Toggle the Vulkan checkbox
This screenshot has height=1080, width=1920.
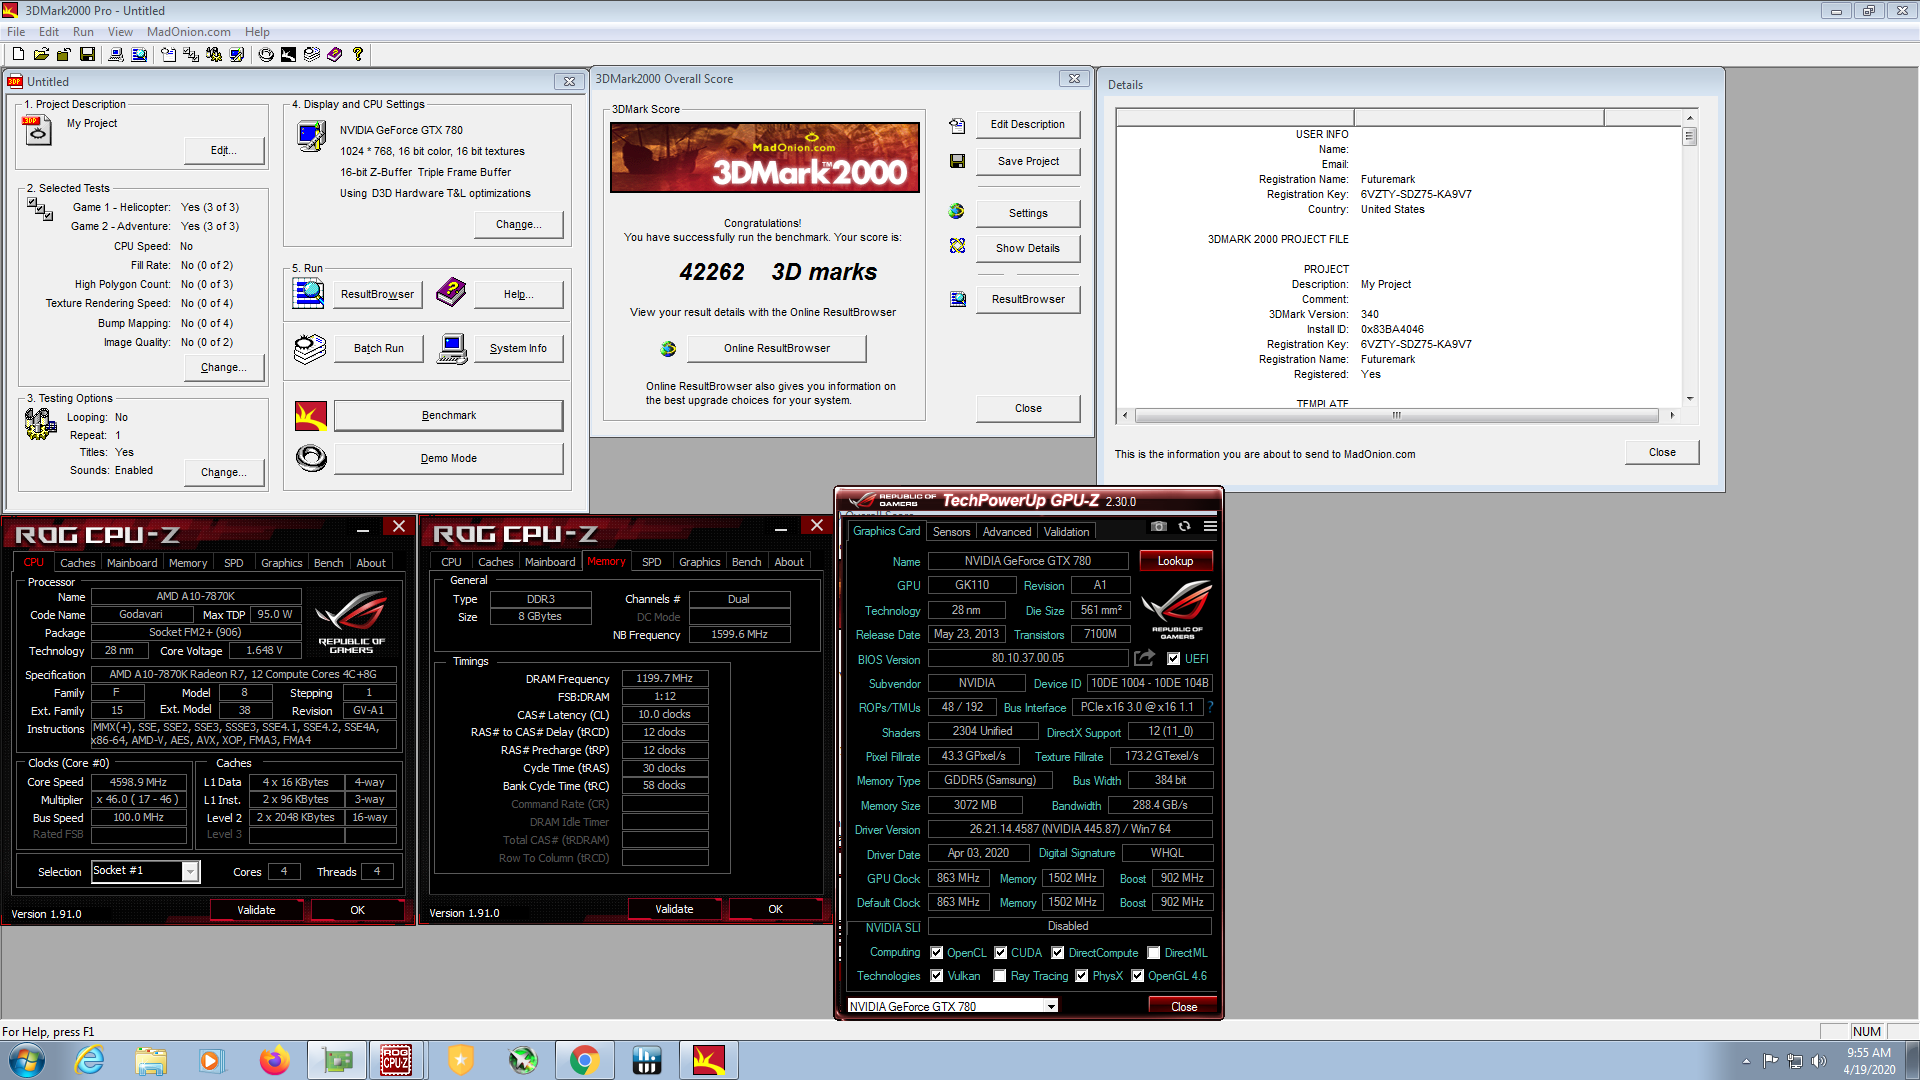pos(936,976)
